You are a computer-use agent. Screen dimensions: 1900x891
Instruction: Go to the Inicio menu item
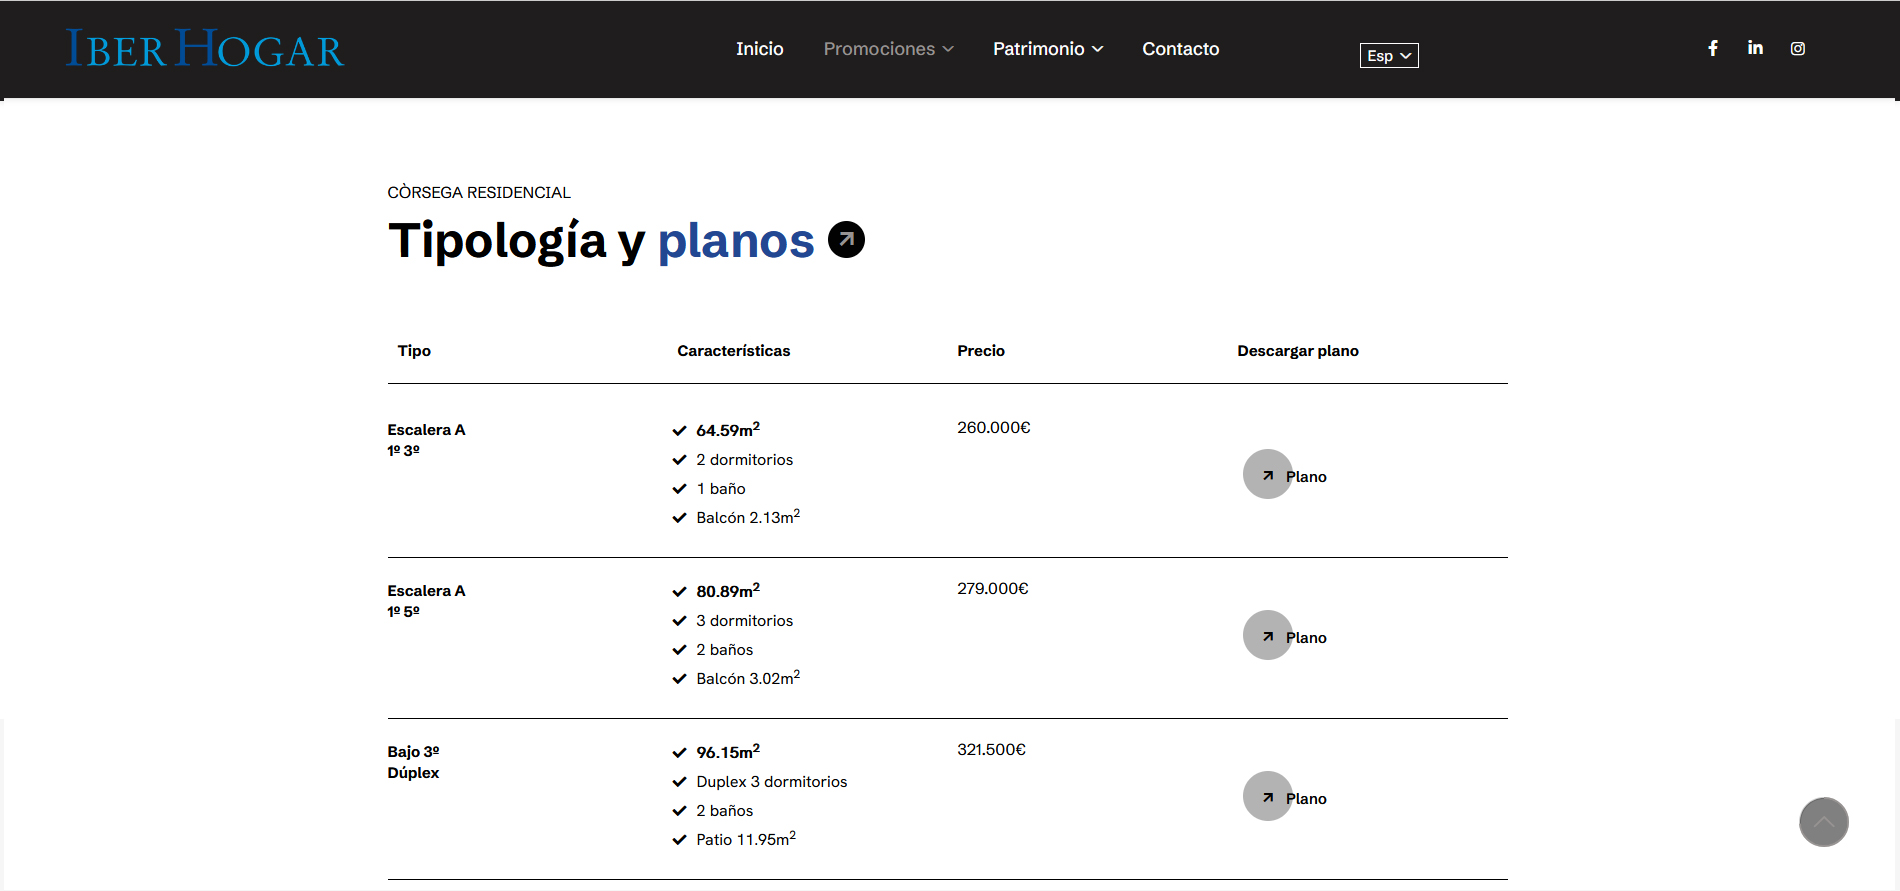tap(759, 49)
